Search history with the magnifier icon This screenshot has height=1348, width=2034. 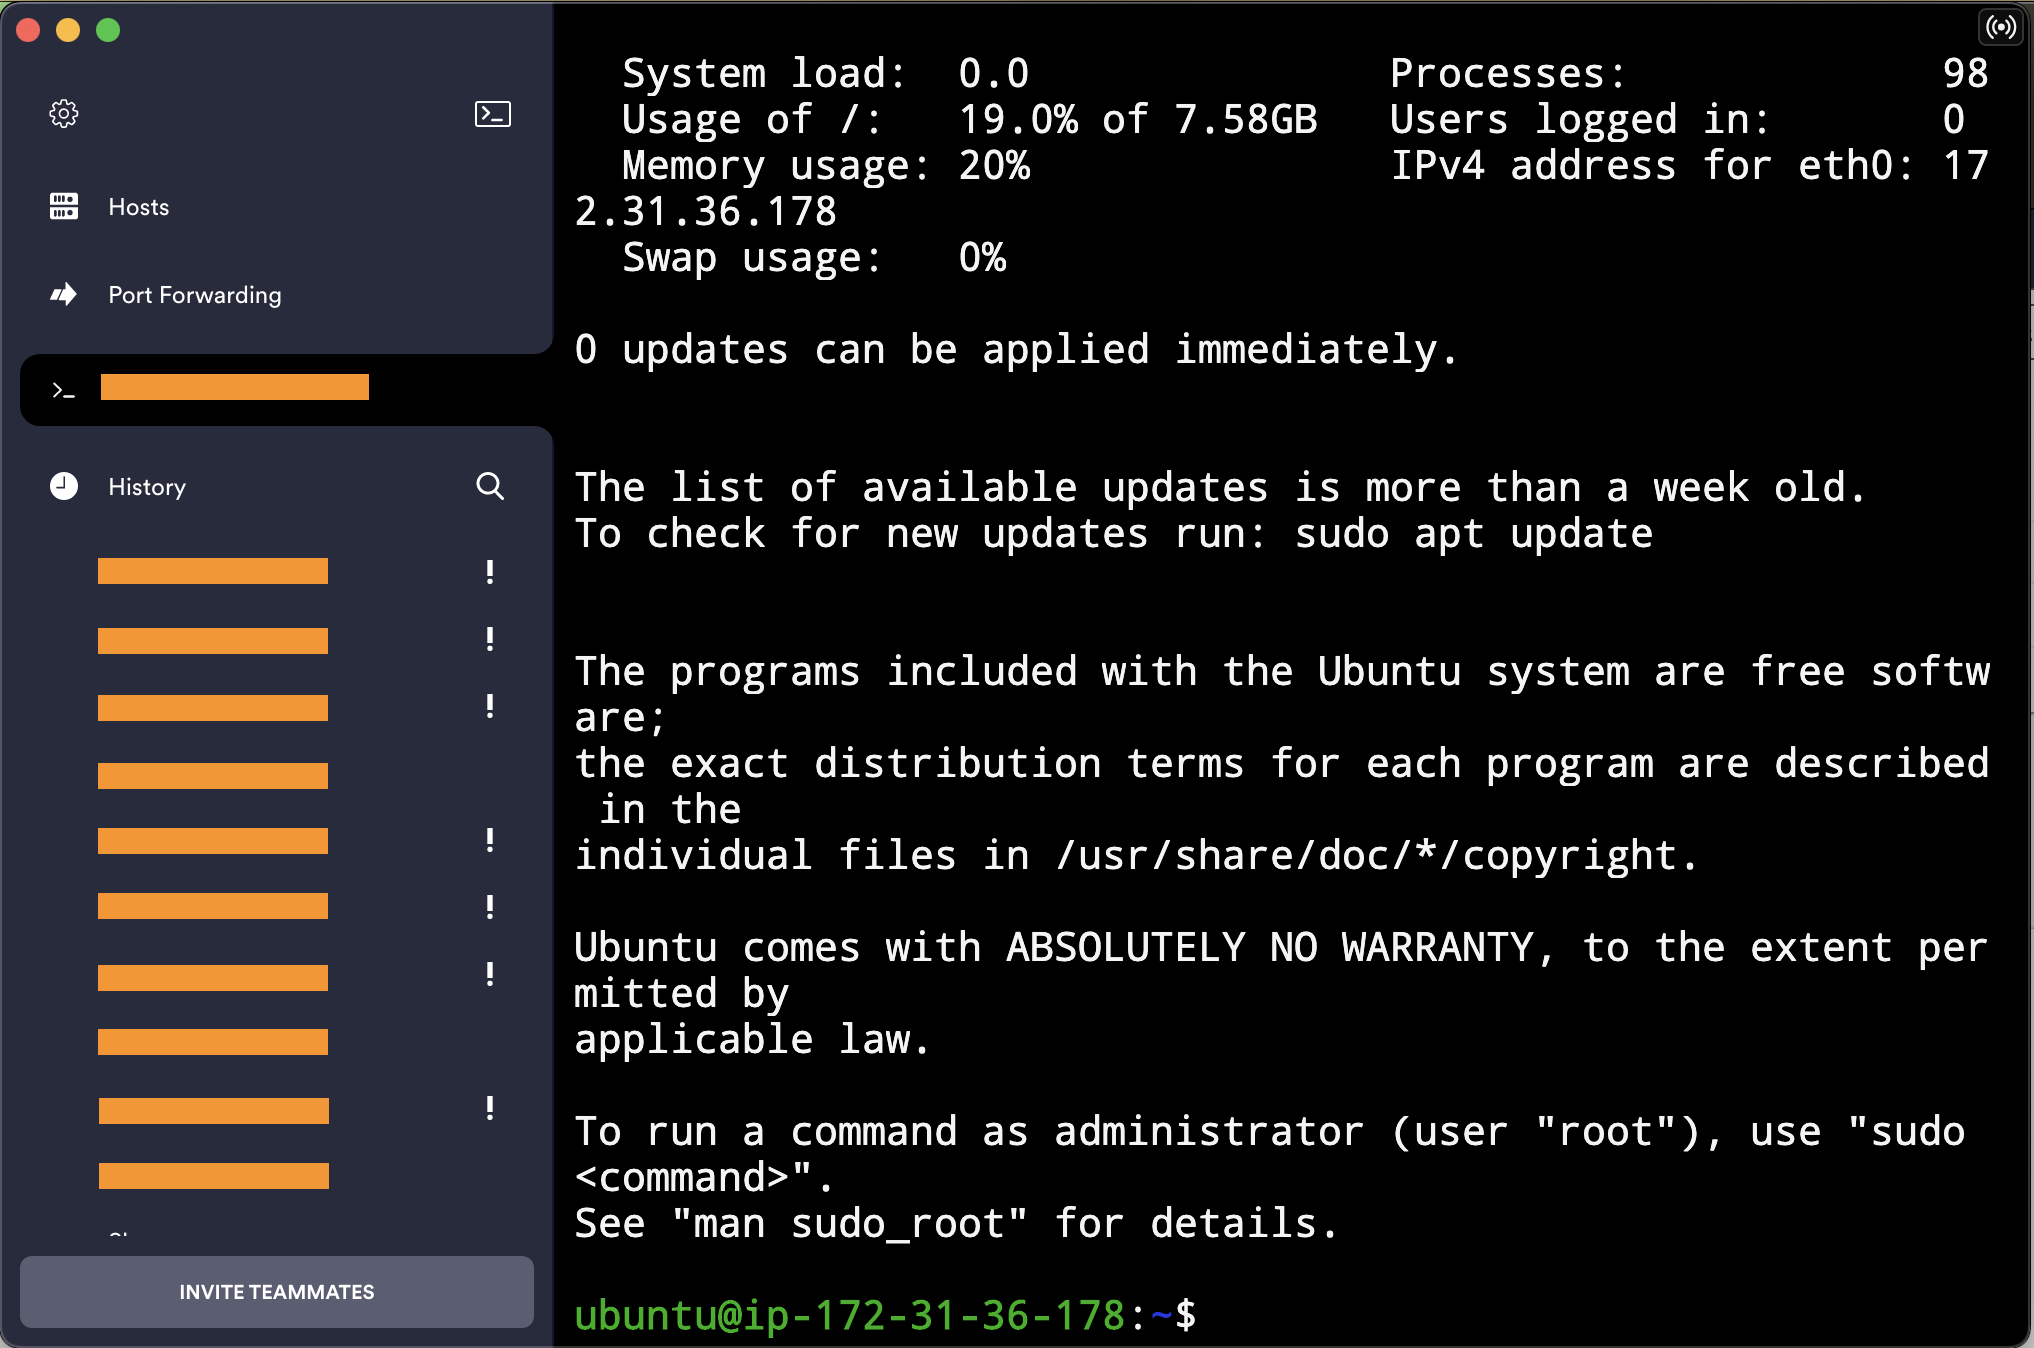point(490,487)
